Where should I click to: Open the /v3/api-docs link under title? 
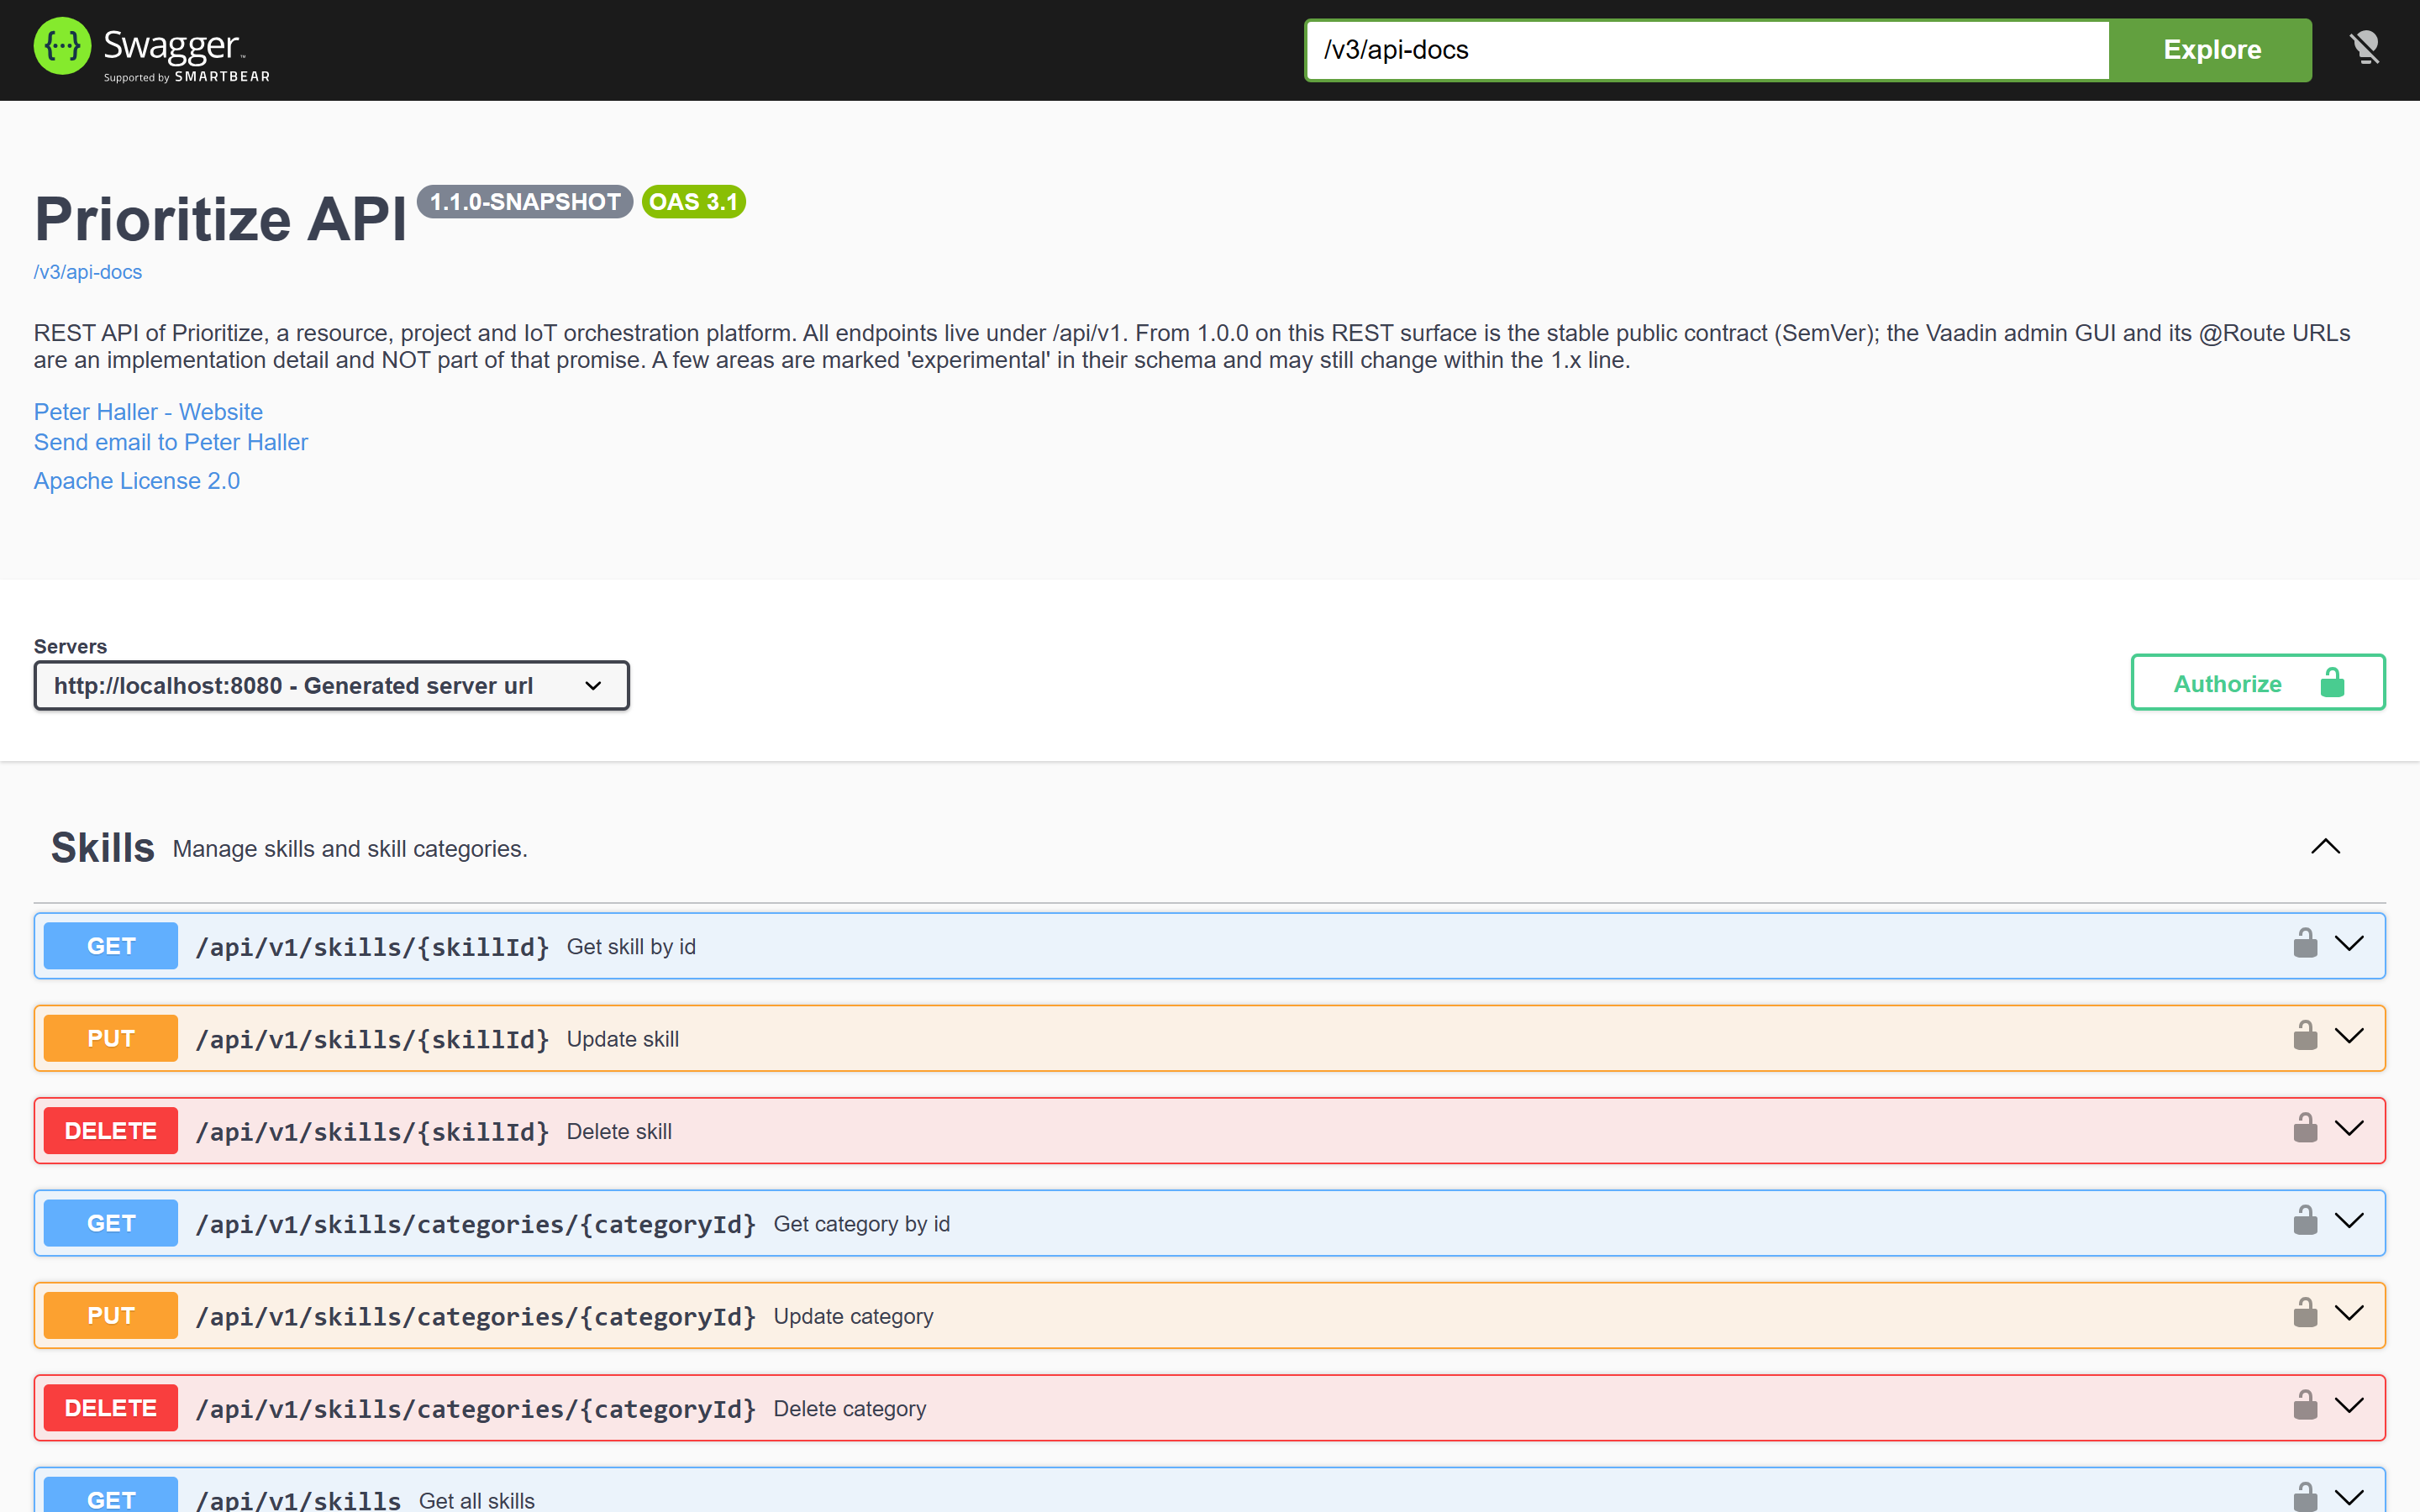click(88, 272)
